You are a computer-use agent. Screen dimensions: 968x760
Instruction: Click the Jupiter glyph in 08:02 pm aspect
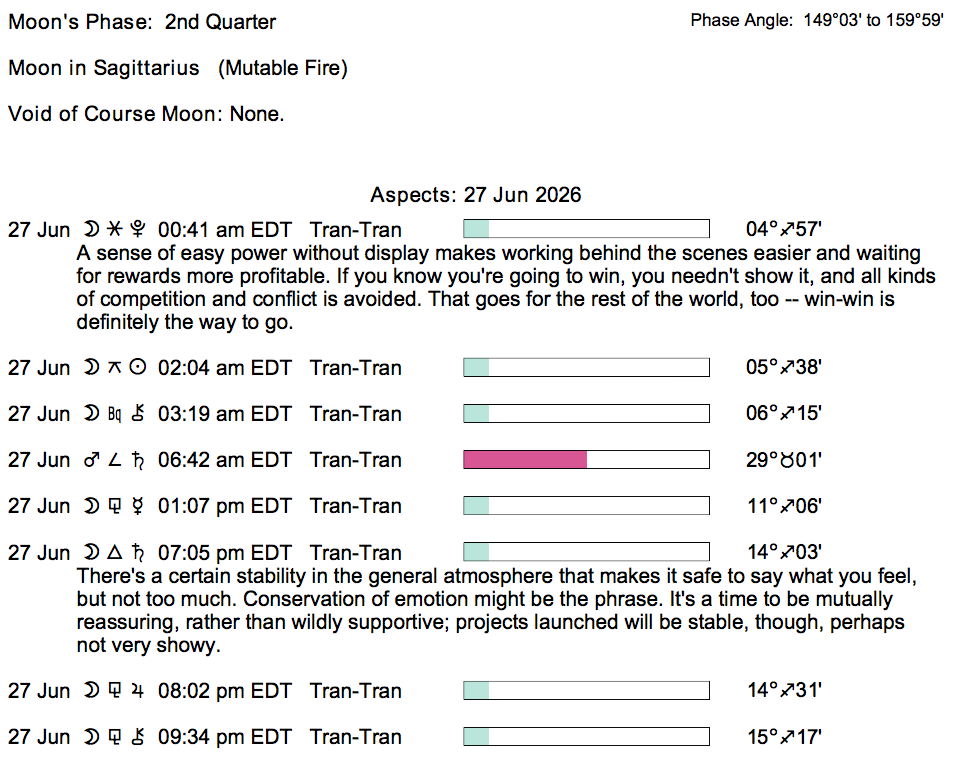(x=138, y=690)
